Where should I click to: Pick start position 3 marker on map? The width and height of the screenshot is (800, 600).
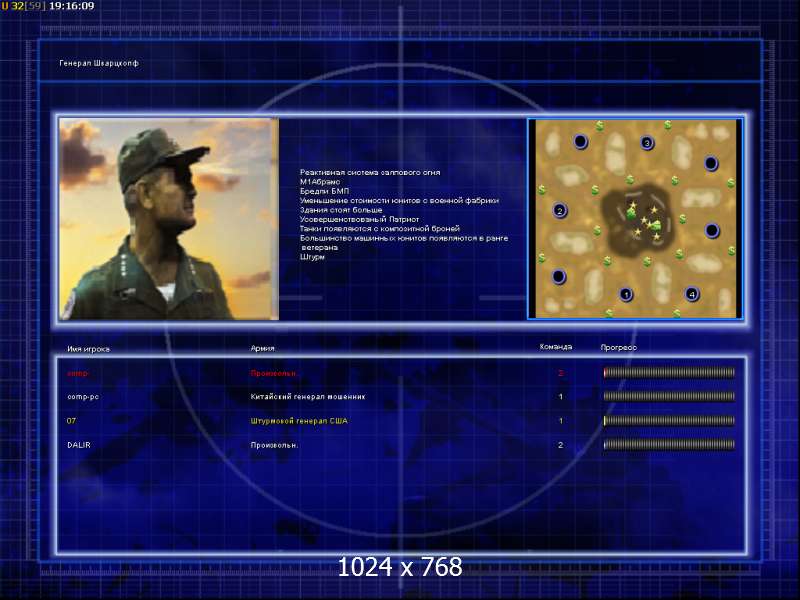pos(647,143)
